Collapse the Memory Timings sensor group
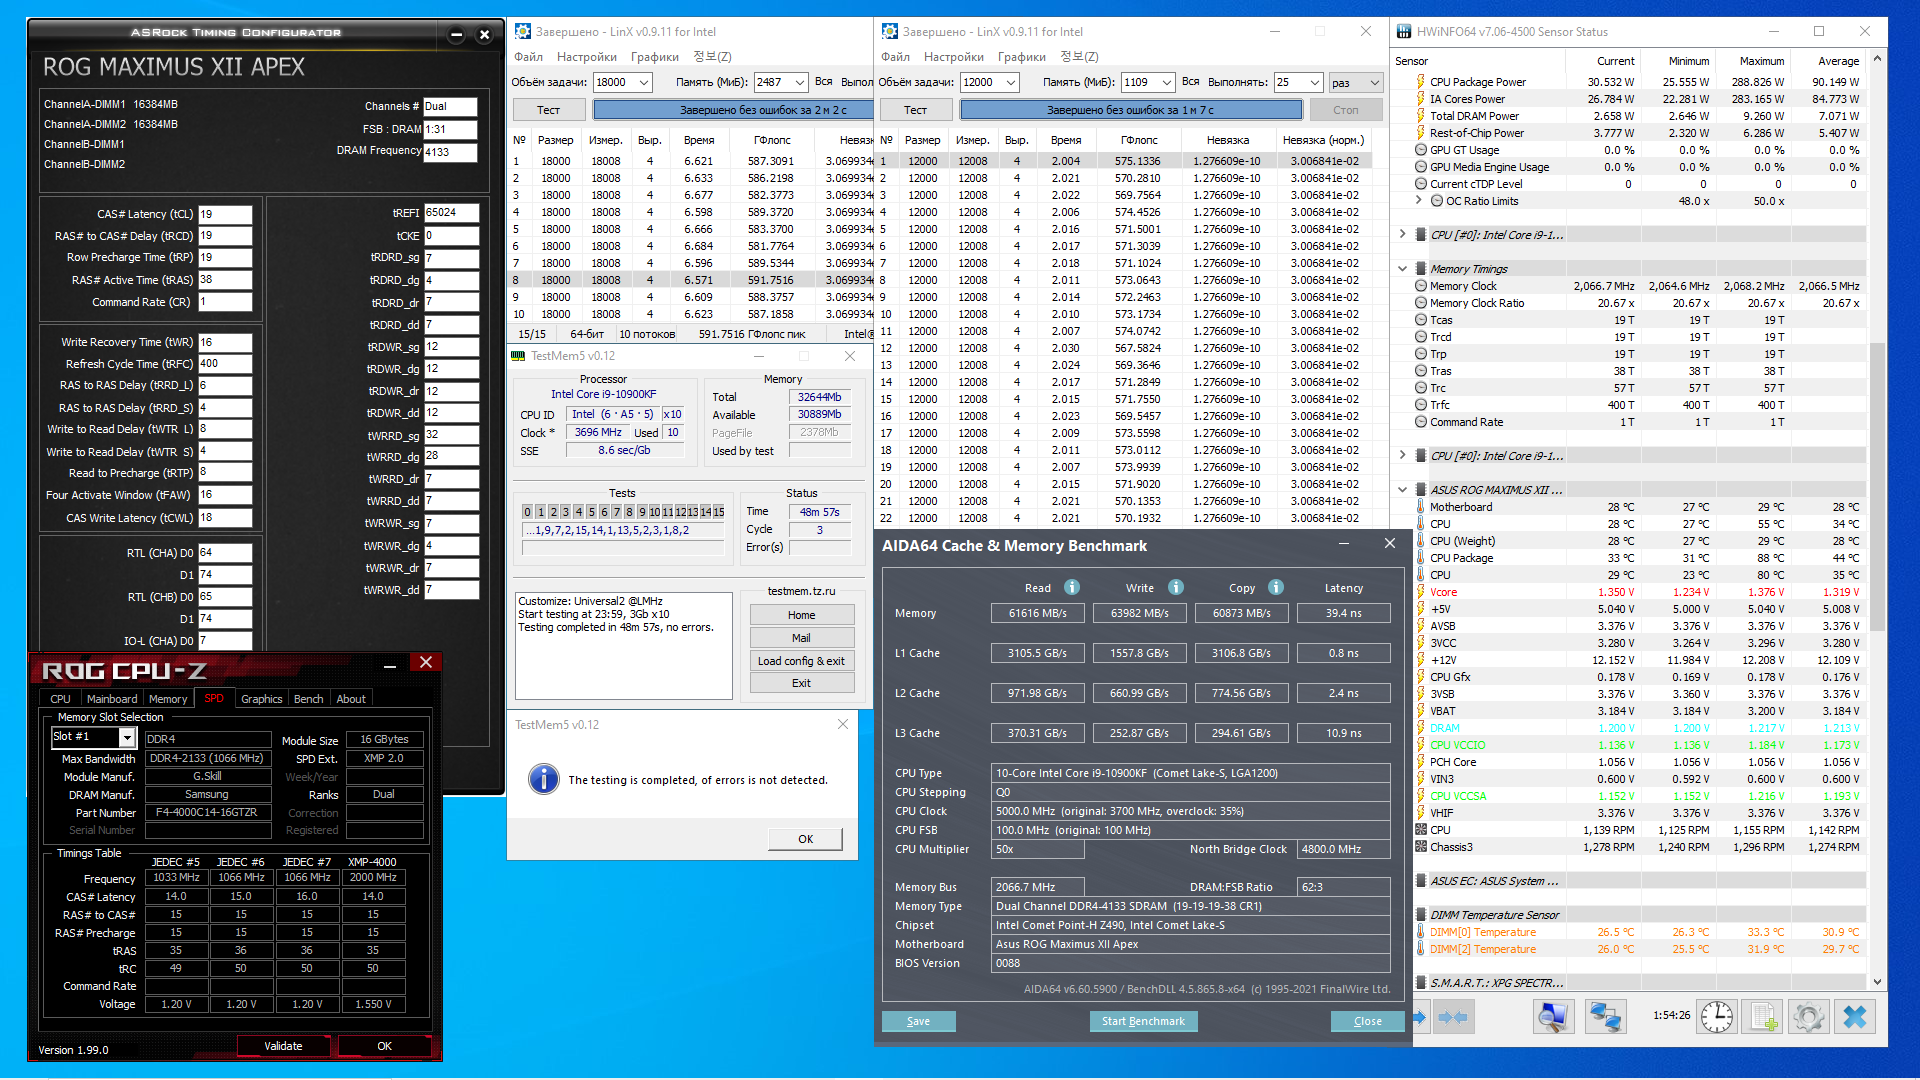The height and width of the screenshot is (1080, 1920). point(1402,269)
